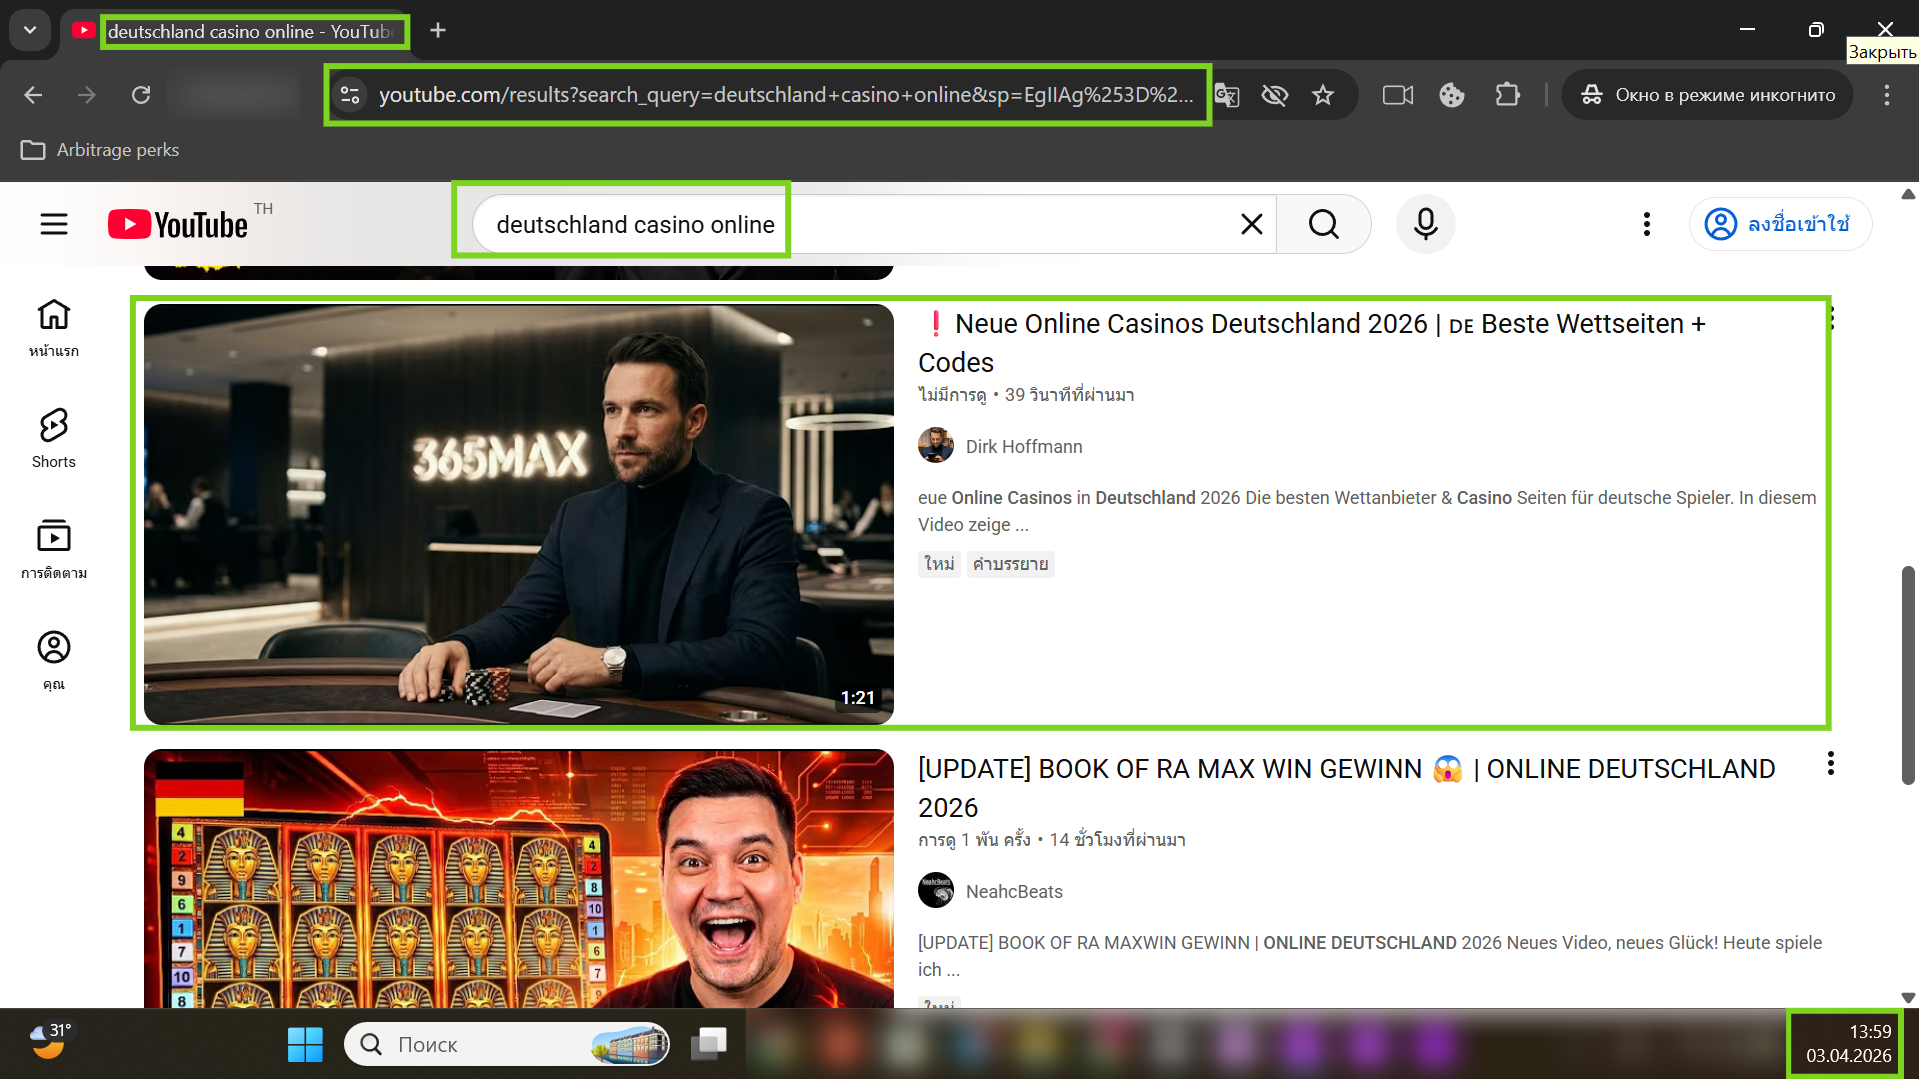This screenshot has width=1919, height=1079.
Task: Translate this page icon in address bar
Action: [x=1227, y=95]
